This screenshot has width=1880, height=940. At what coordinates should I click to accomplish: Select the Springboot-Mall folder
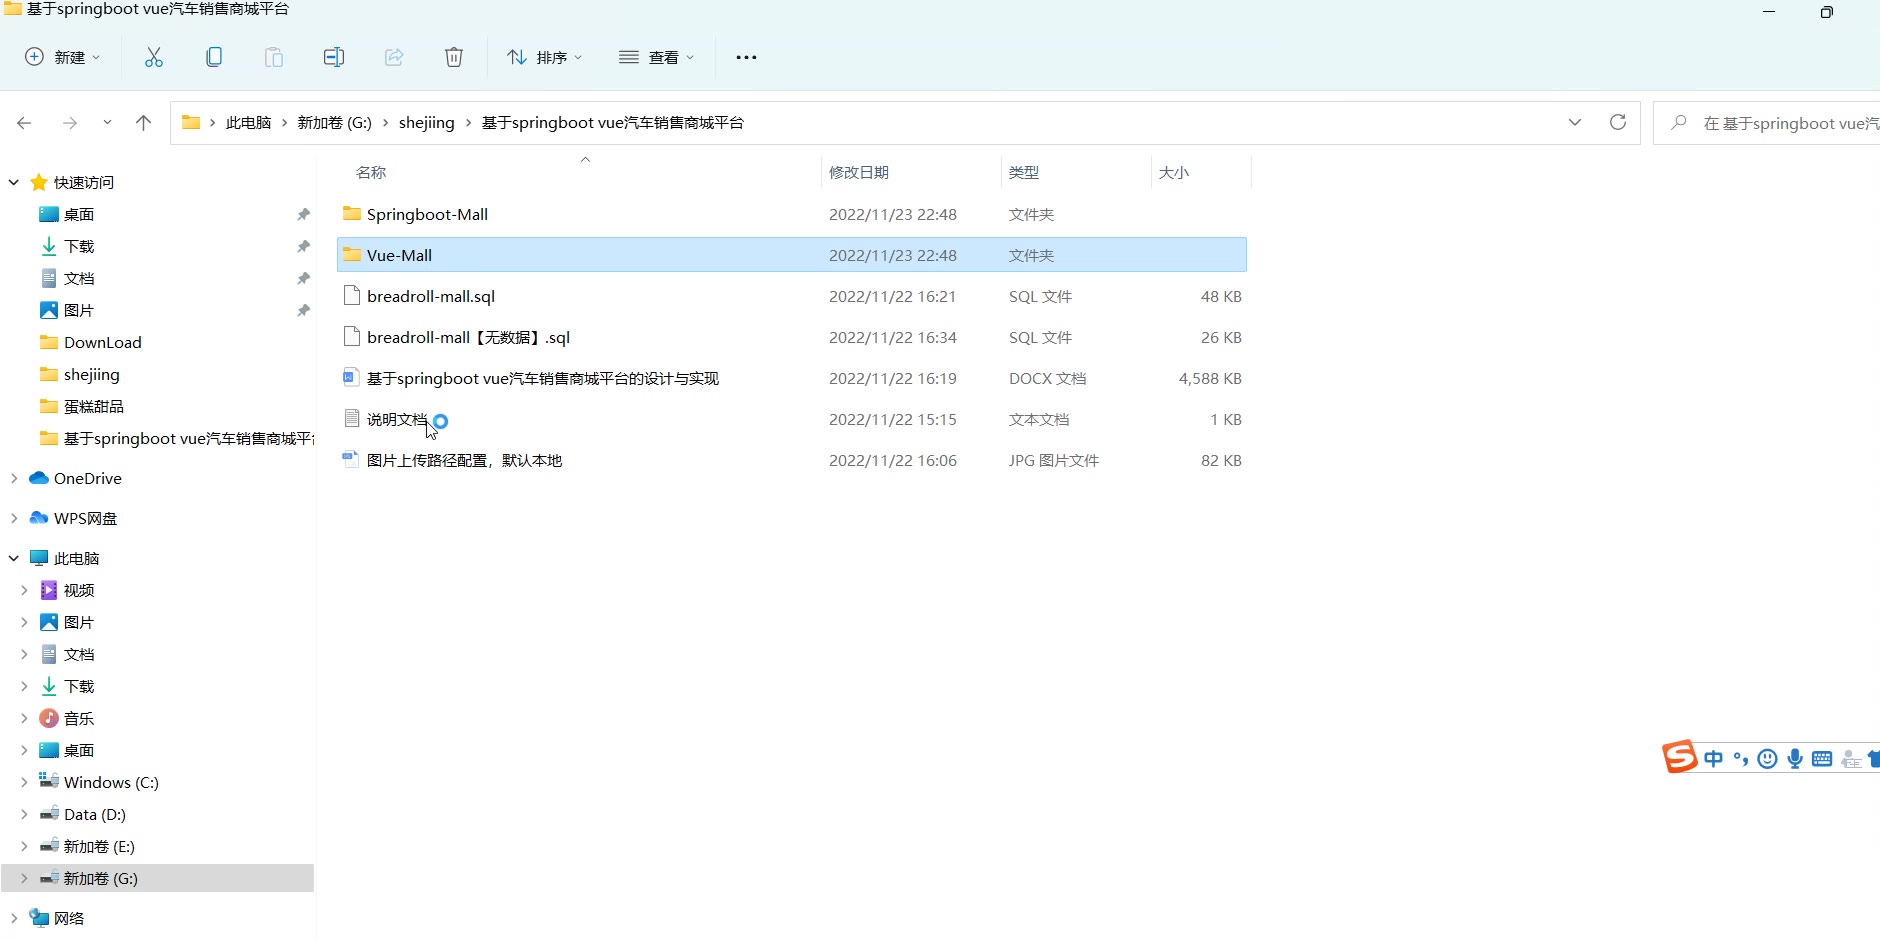427,214
